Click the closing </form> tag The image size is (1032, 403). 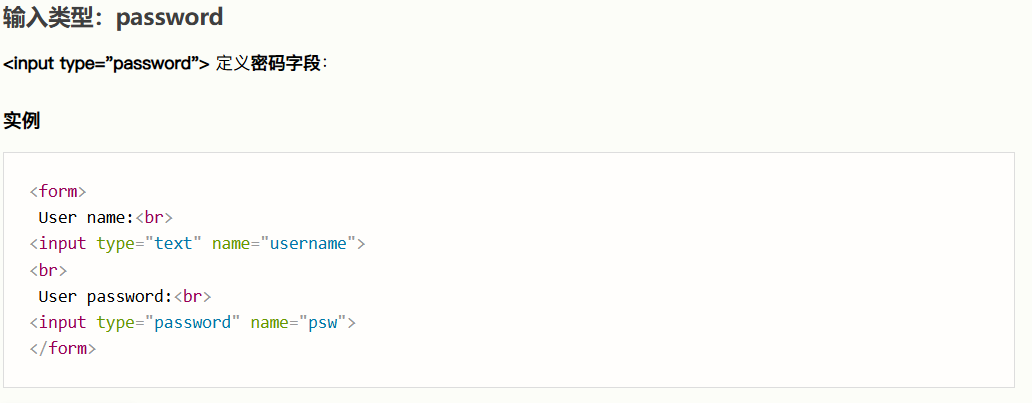coord(62,348)
